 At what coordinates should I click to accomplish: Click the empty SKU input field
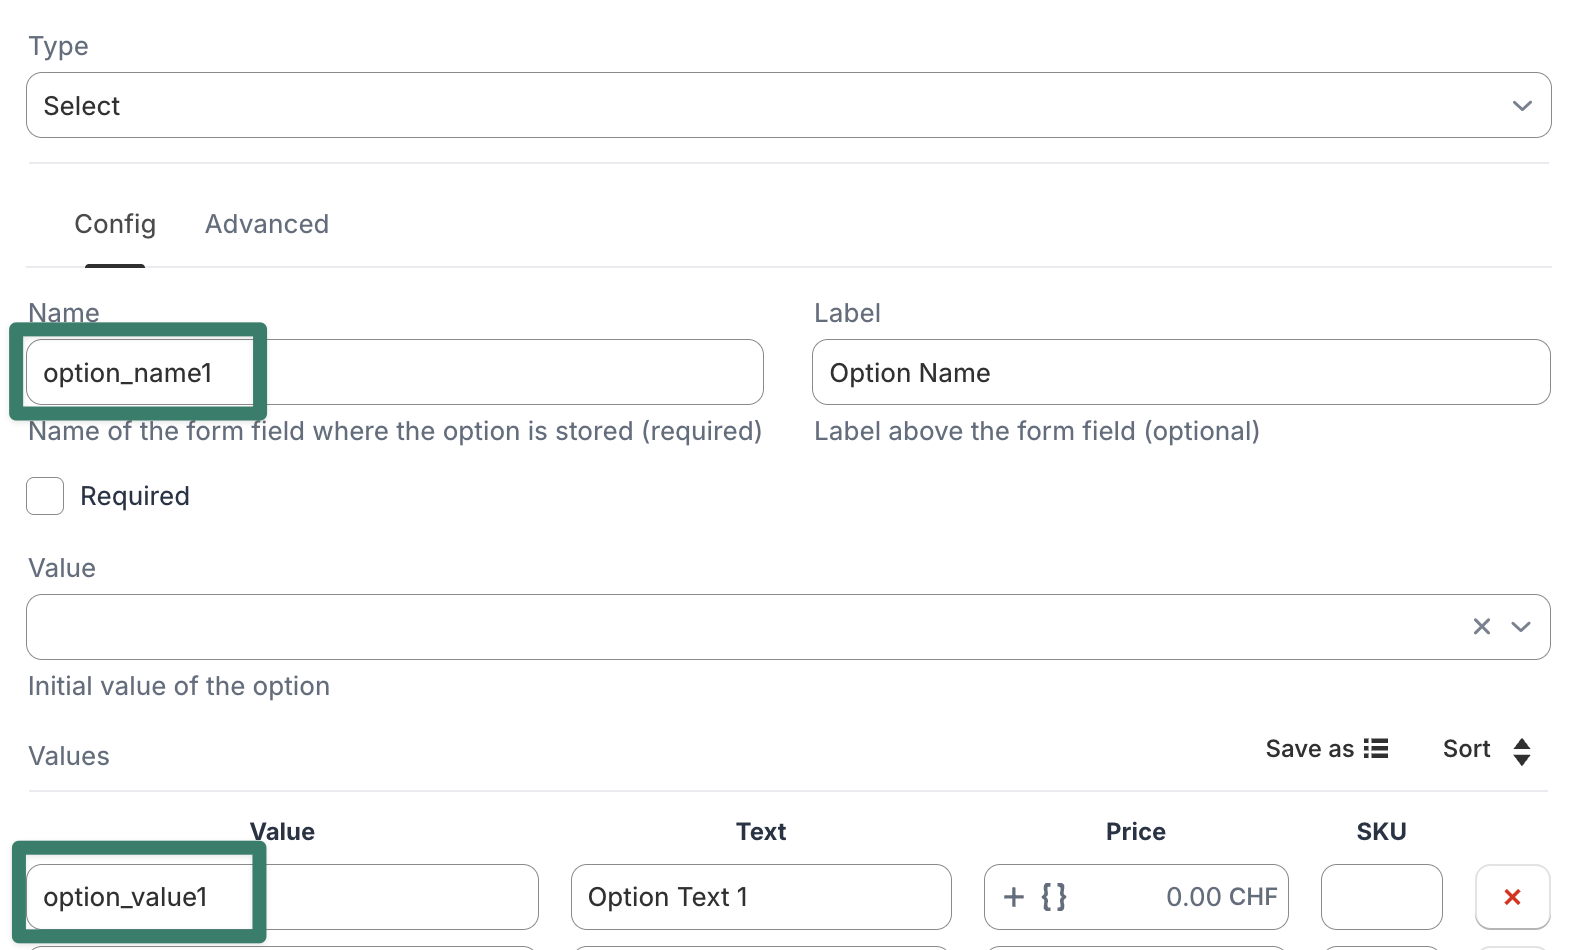pyautogui.click(x=1381, y=897)
